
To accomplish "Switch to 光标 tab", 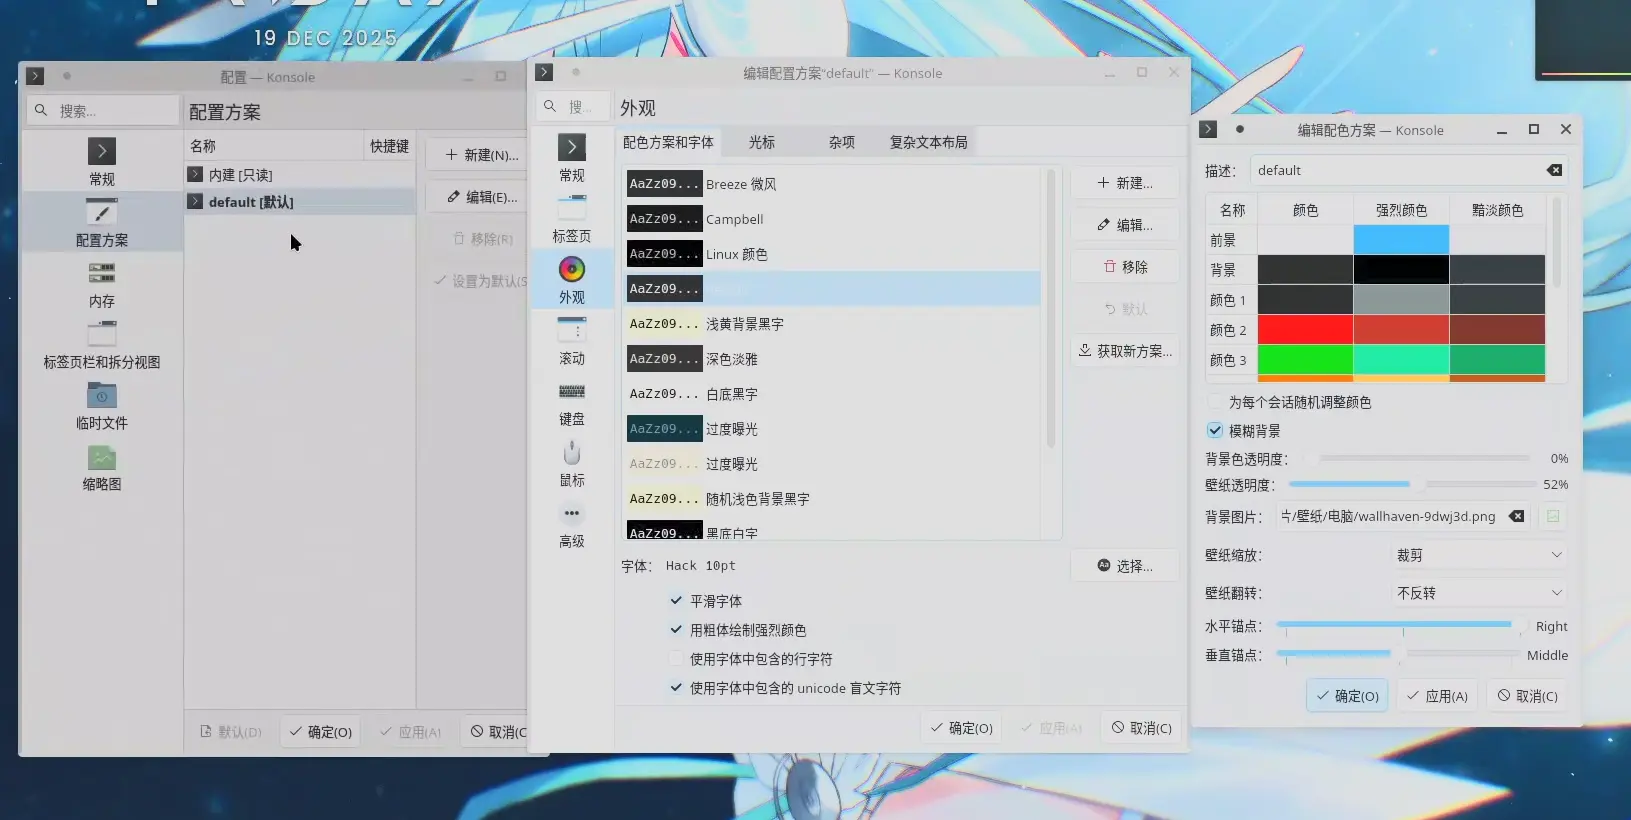I will point(762,142).
